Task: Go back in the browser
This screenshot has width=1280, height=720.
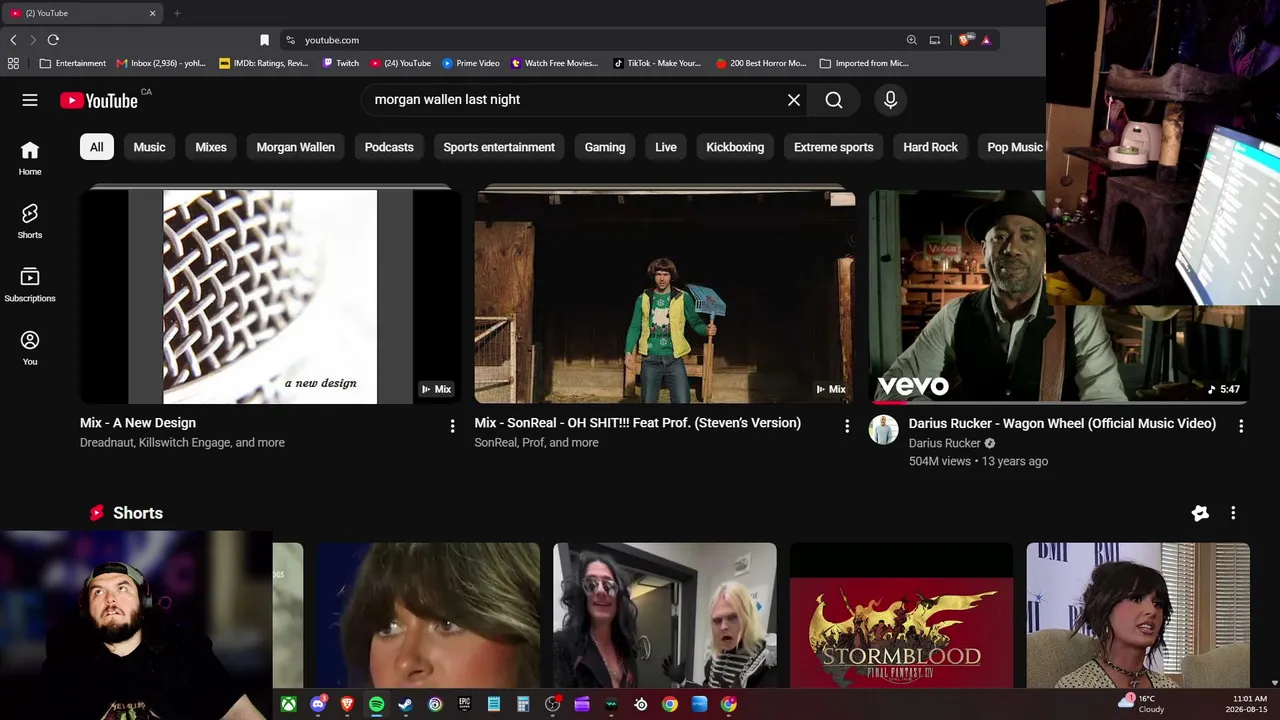Action: point(13,40)
